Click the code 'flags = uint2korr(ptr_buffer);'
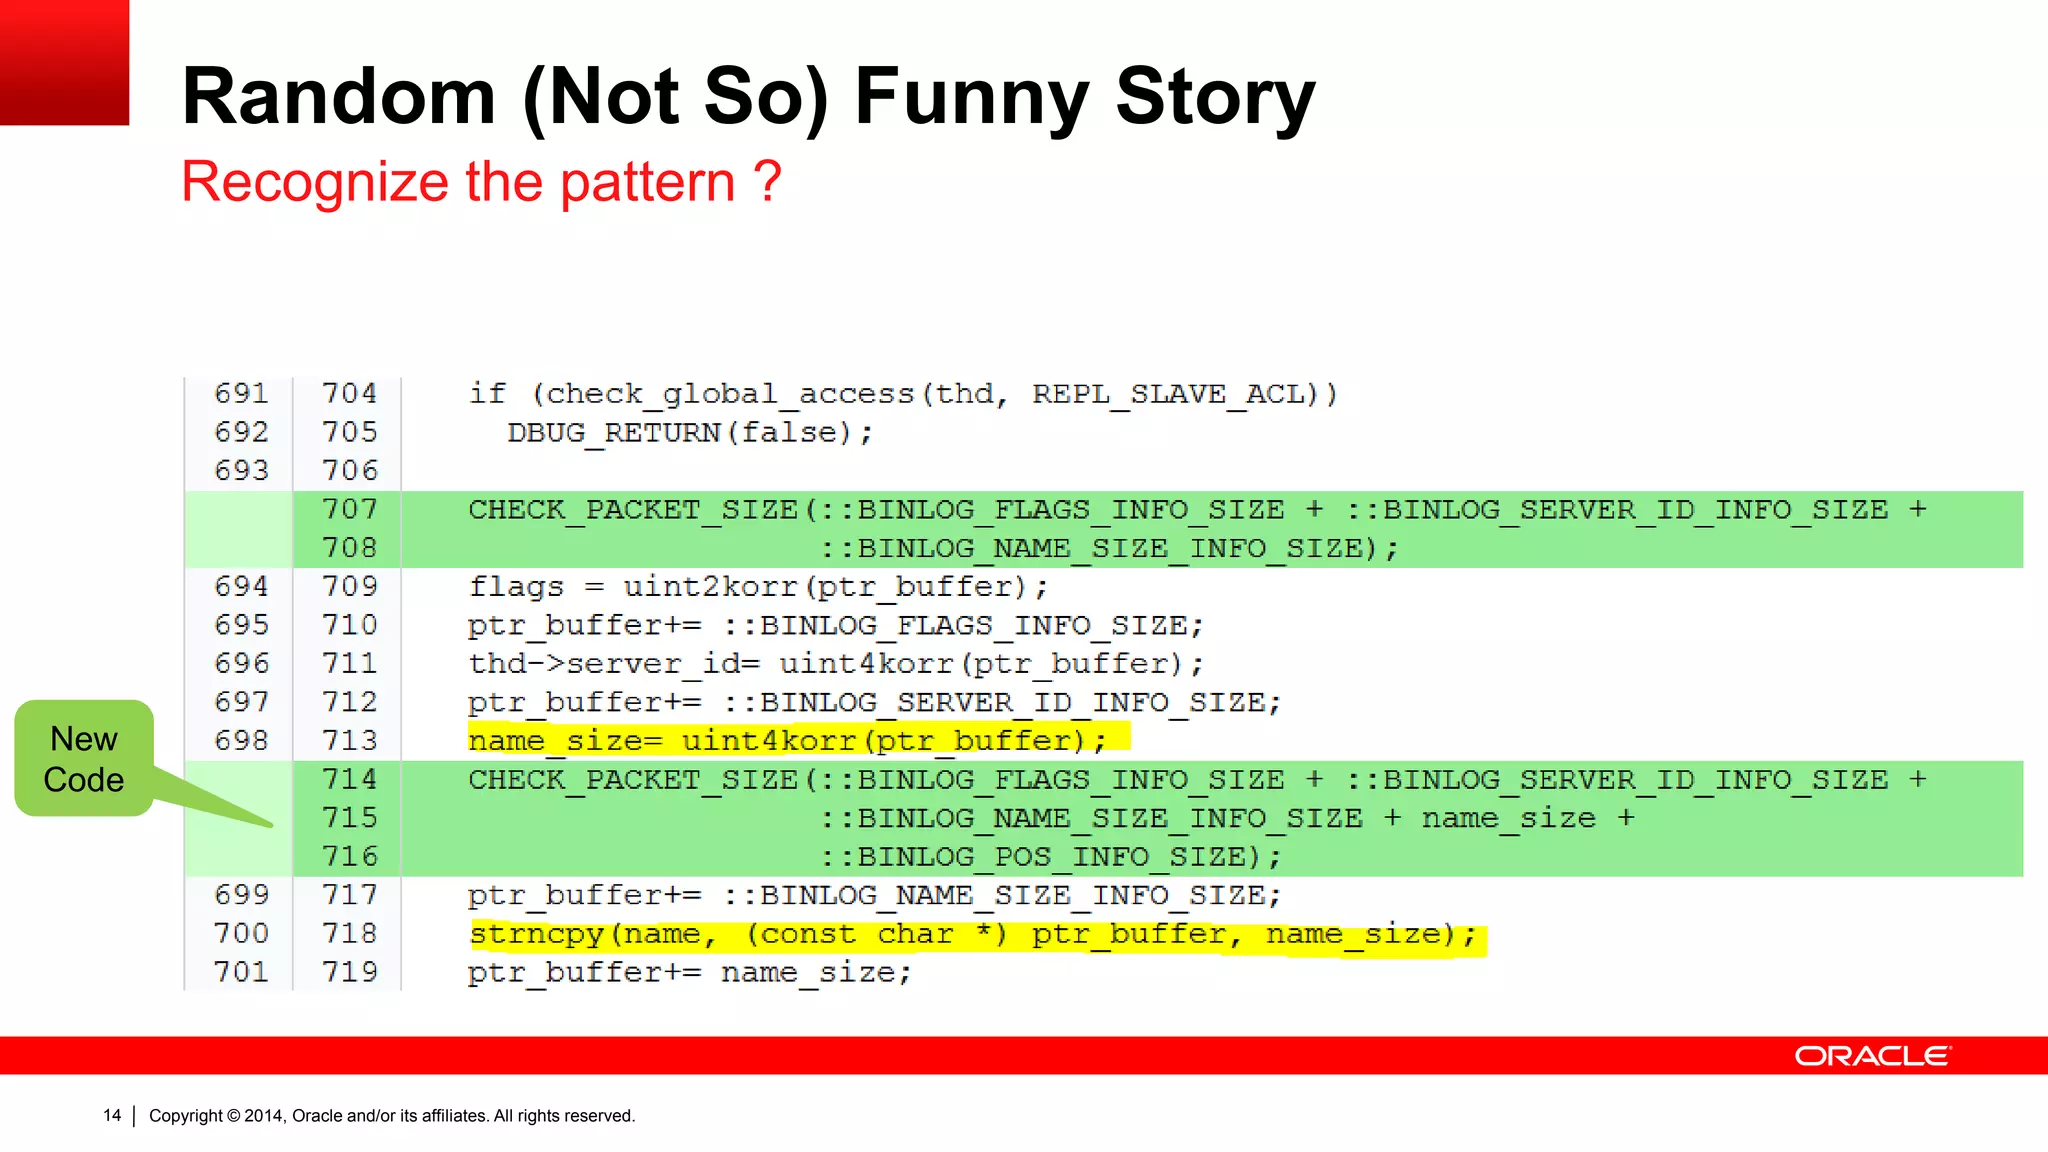The height and width of the screenshot is (1152, 2048). (x=758, y=587)
